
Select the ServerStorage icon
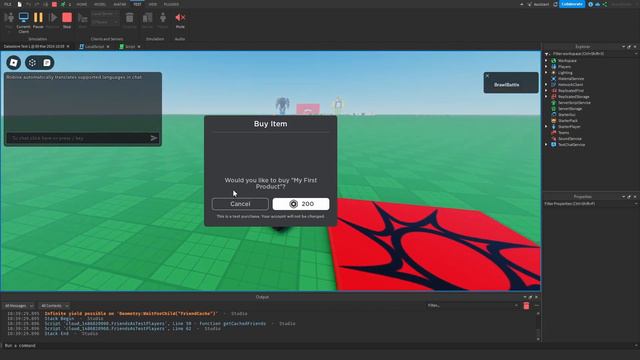tap(554, 109)
